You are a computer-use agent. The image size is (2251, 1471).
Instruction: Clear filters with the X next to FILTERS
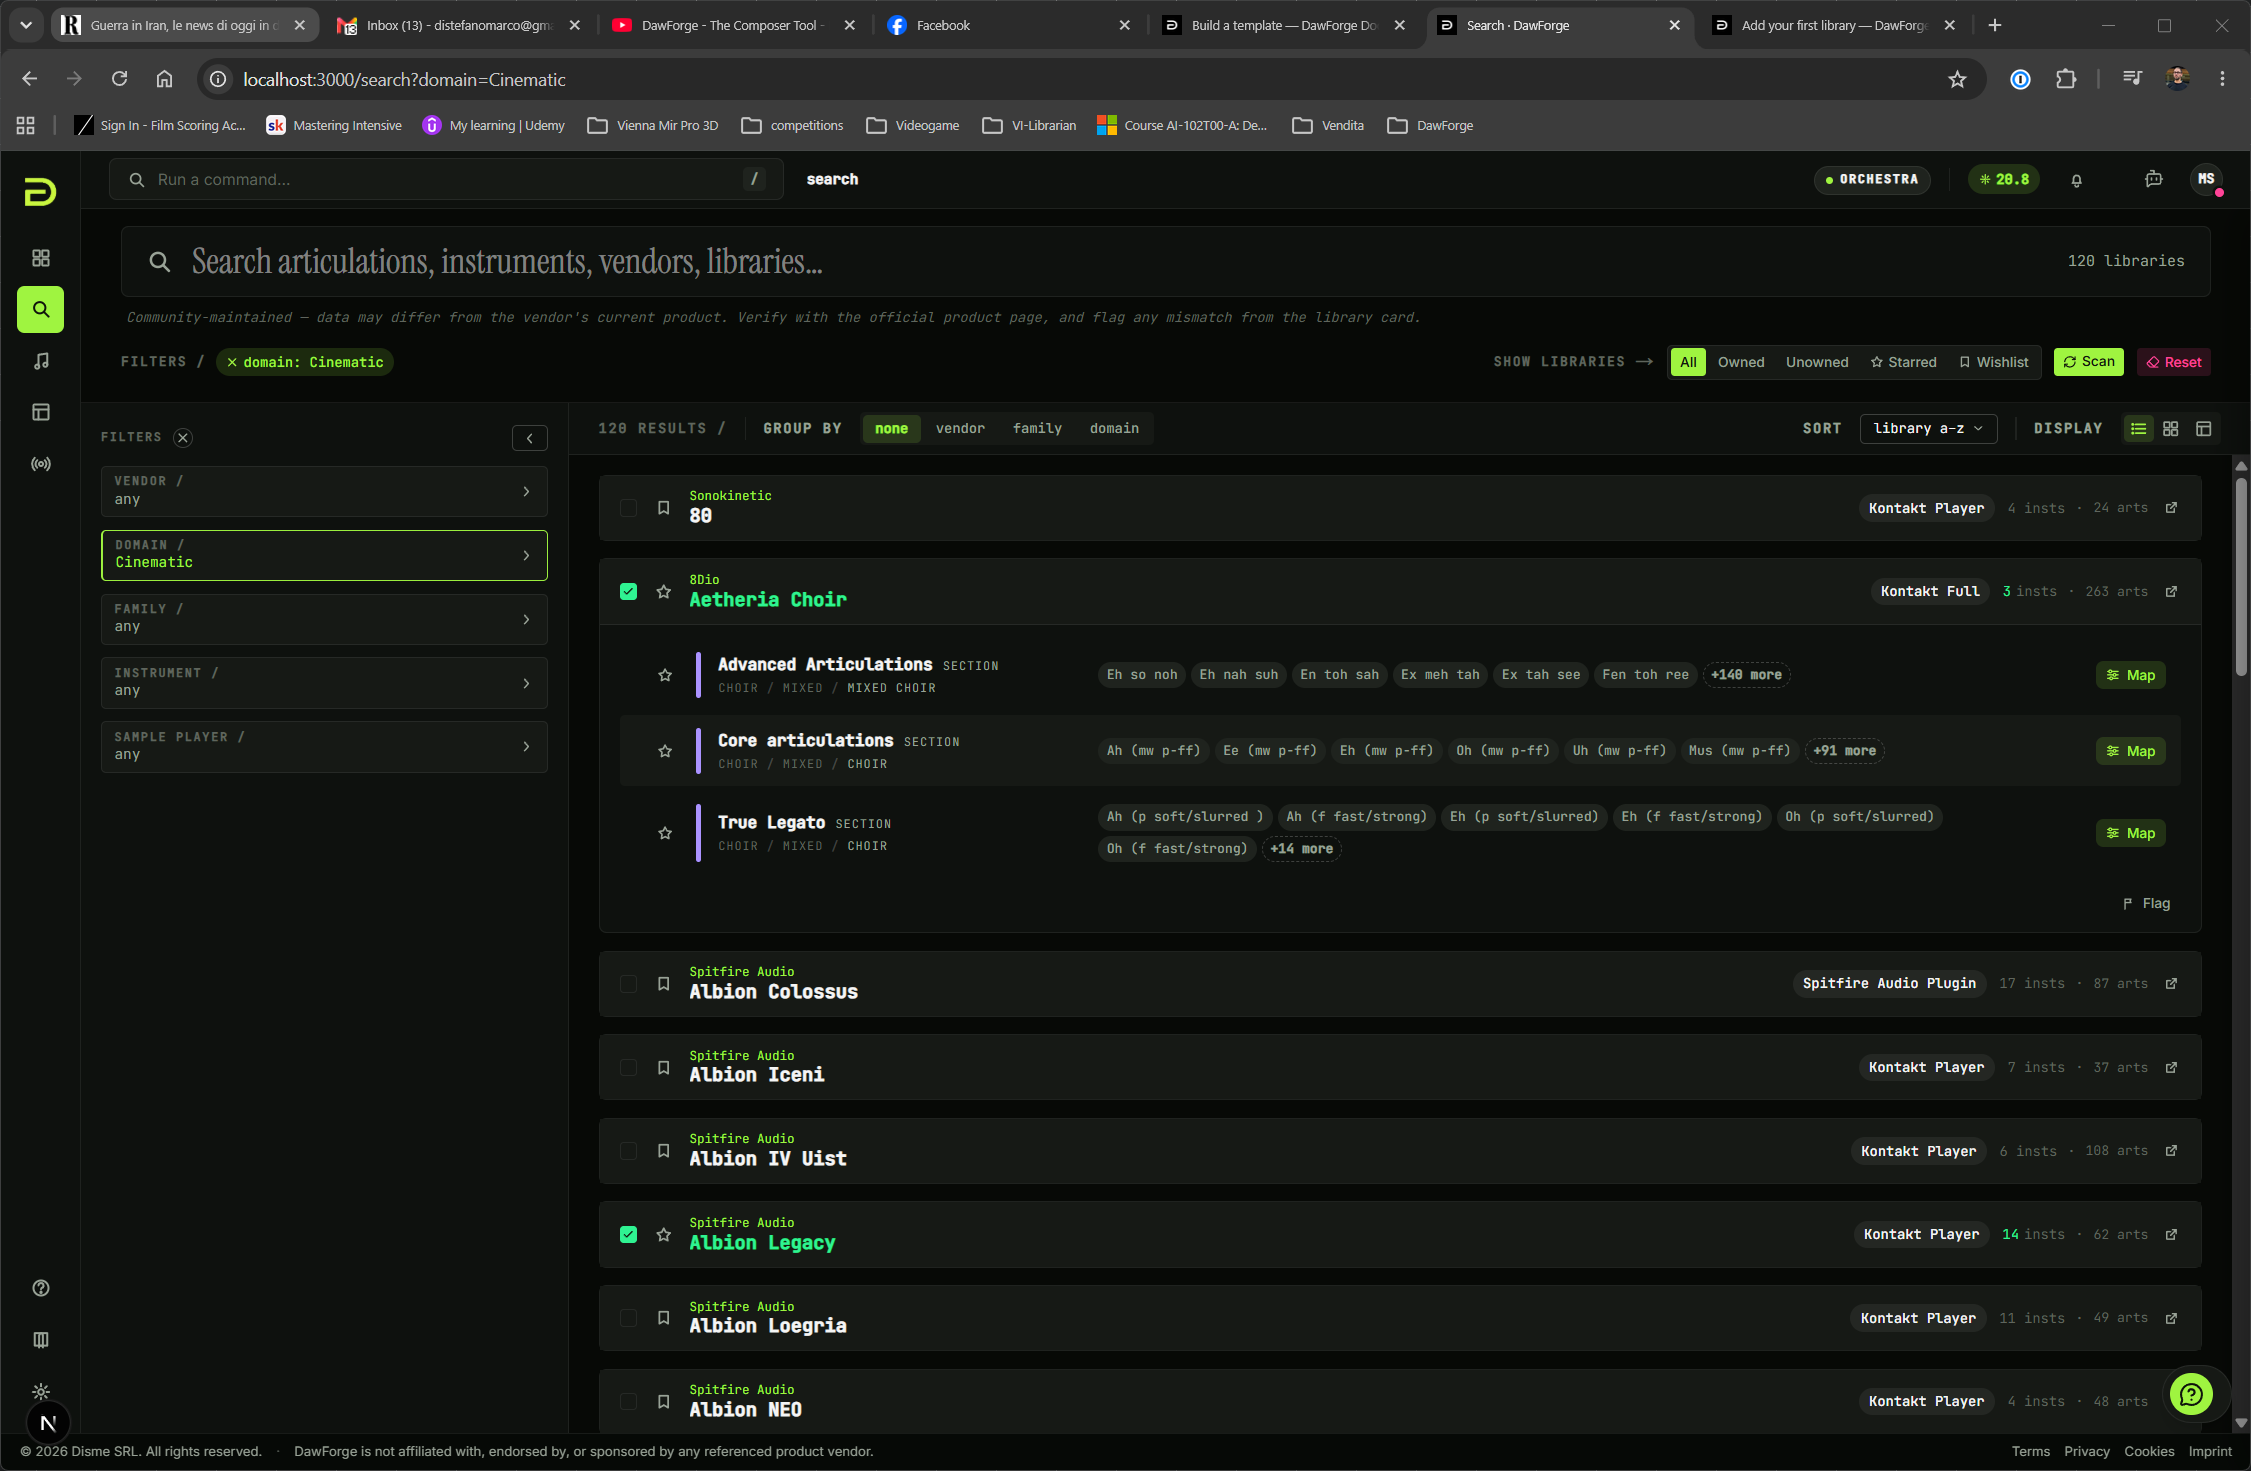(183, 437)
